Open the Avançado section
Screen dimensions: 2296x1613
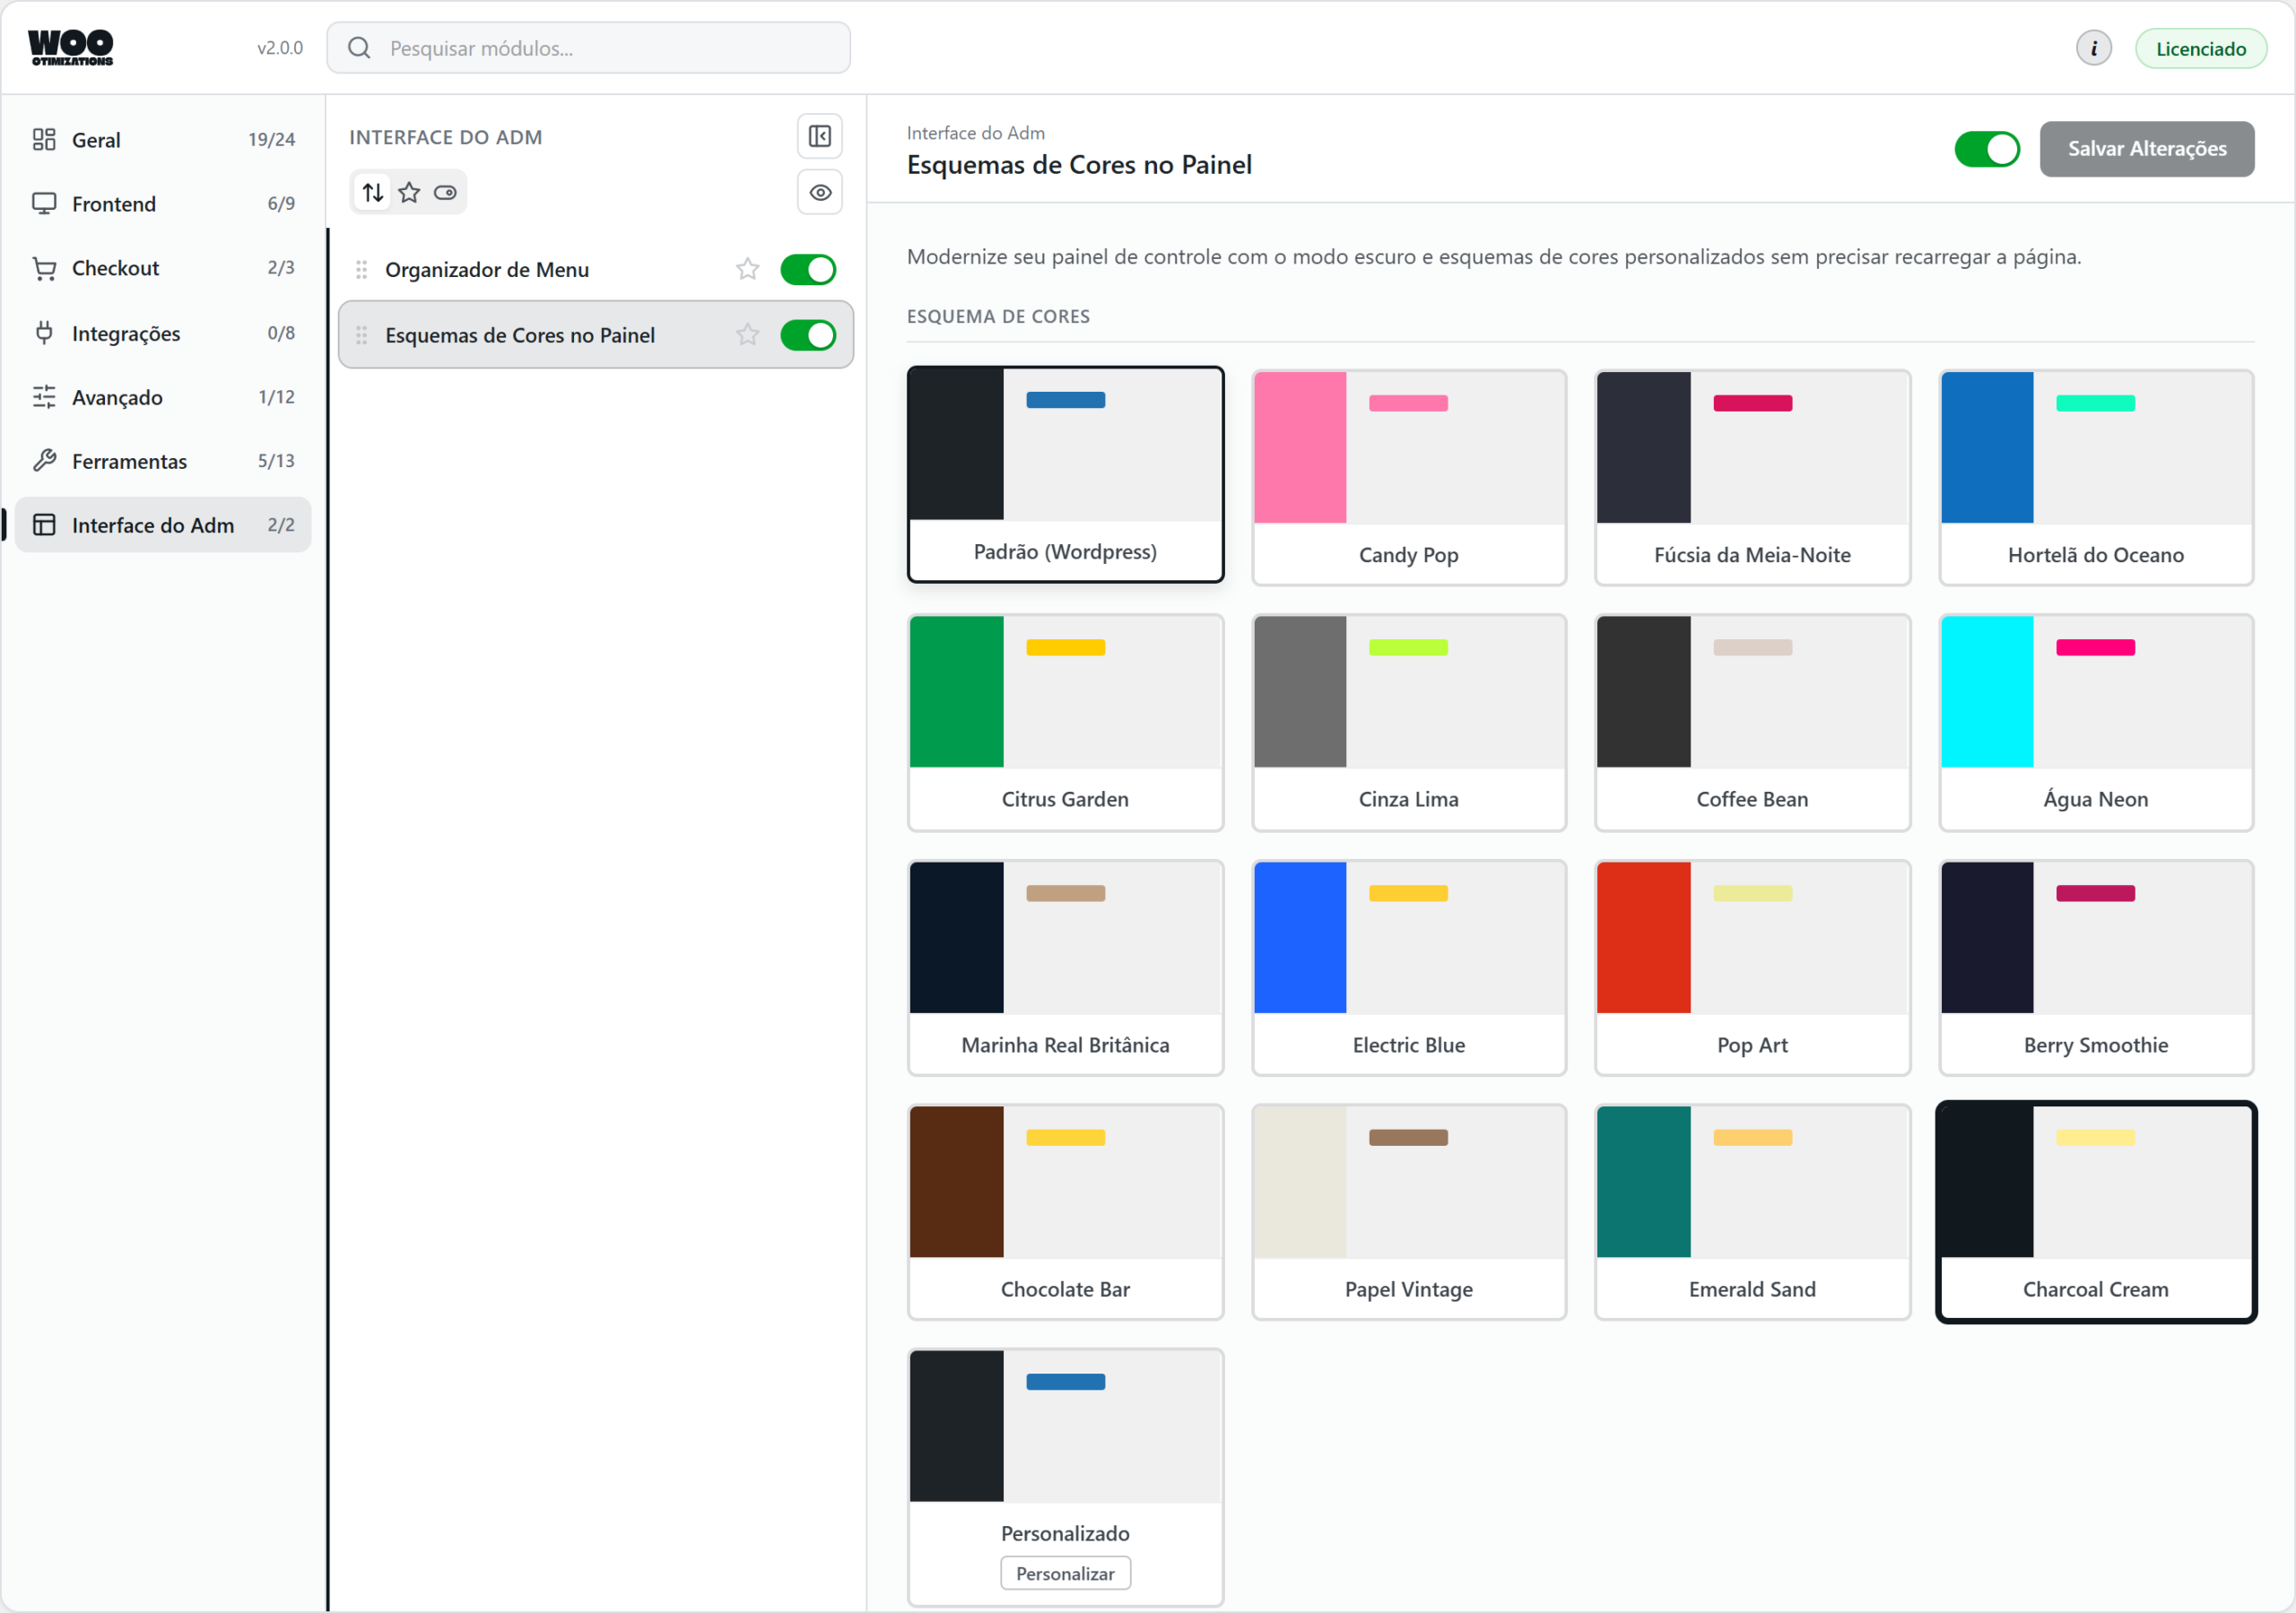163,397
